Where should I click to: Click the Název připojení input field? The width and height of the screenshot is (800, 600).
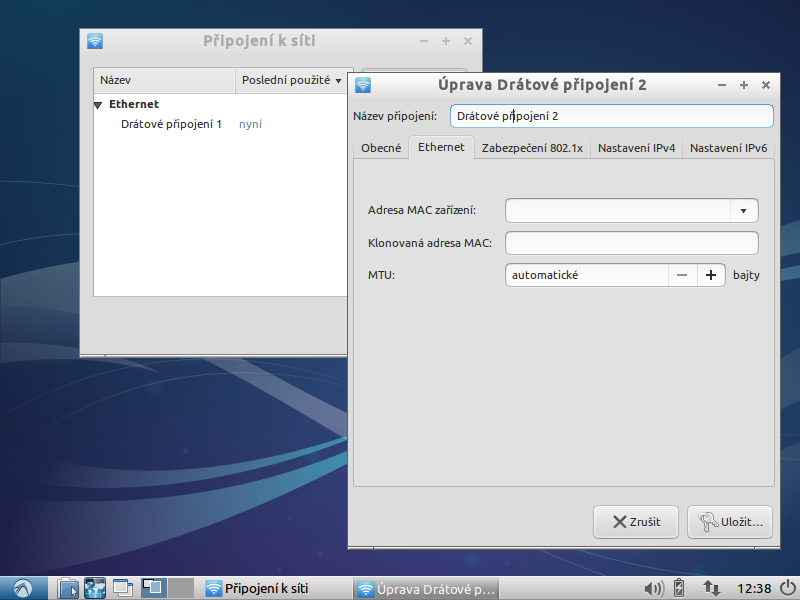point(611,115)
